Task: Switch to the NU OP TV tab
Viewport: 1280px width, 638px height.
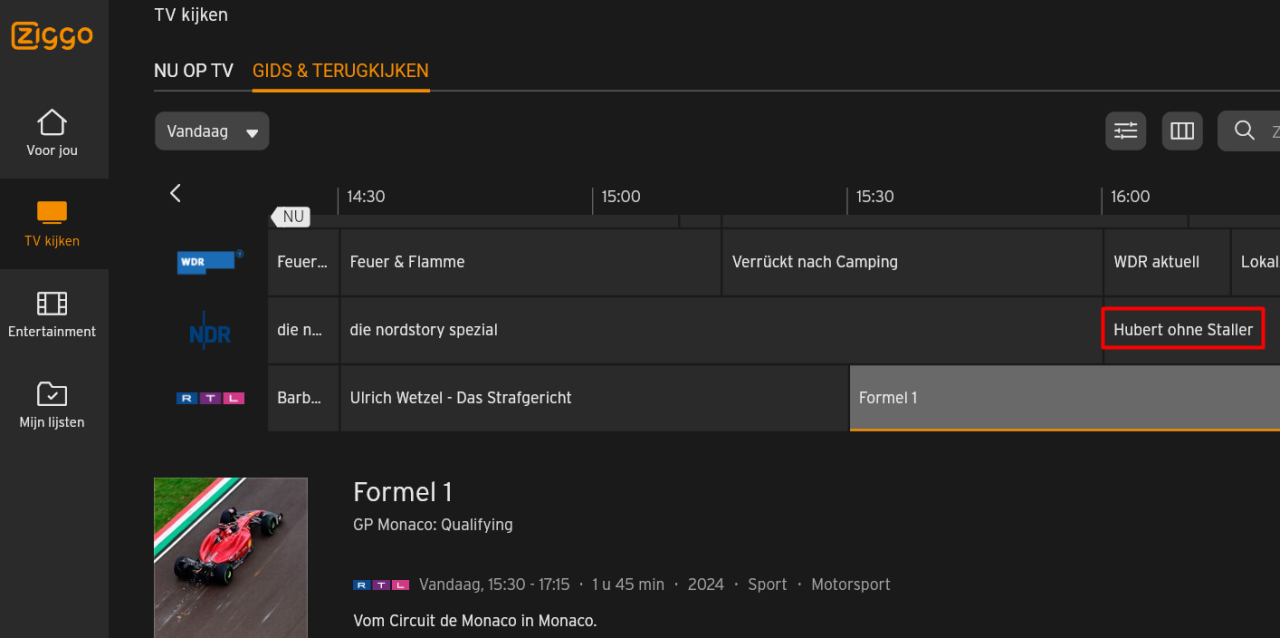Action: pyautogui.click(x=193, y=70)
